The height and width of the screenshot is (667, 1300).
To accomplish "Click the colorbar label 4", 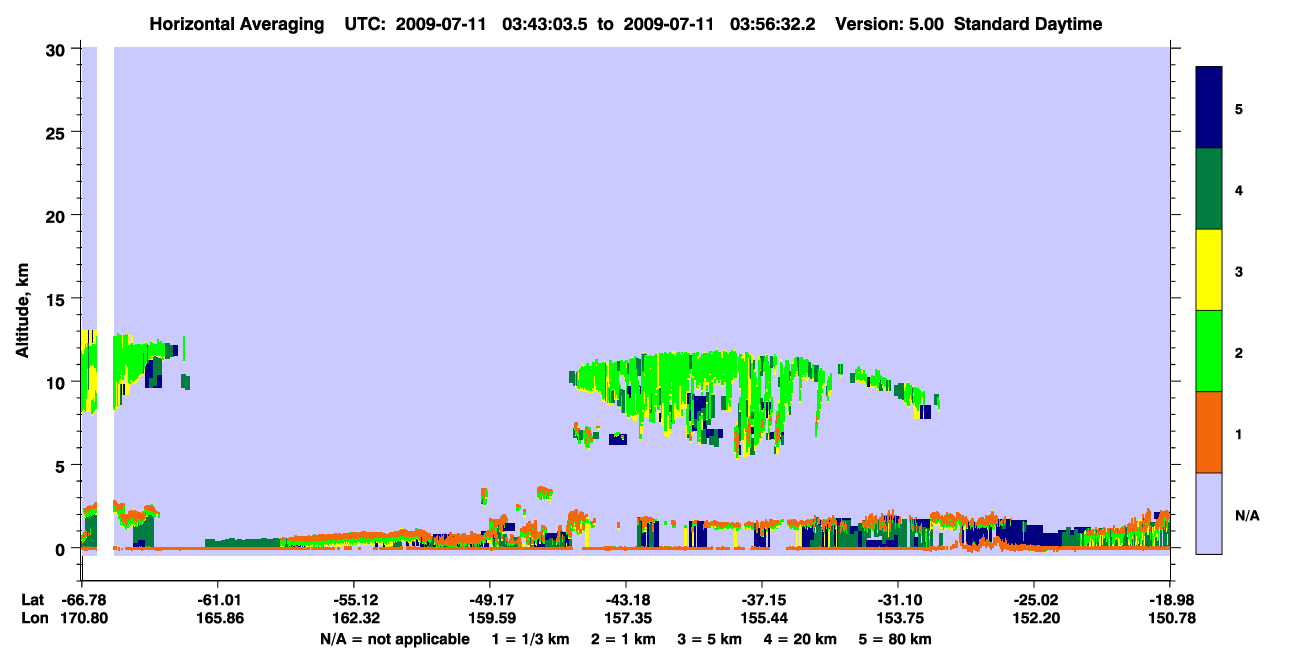I will (1238, 189).
